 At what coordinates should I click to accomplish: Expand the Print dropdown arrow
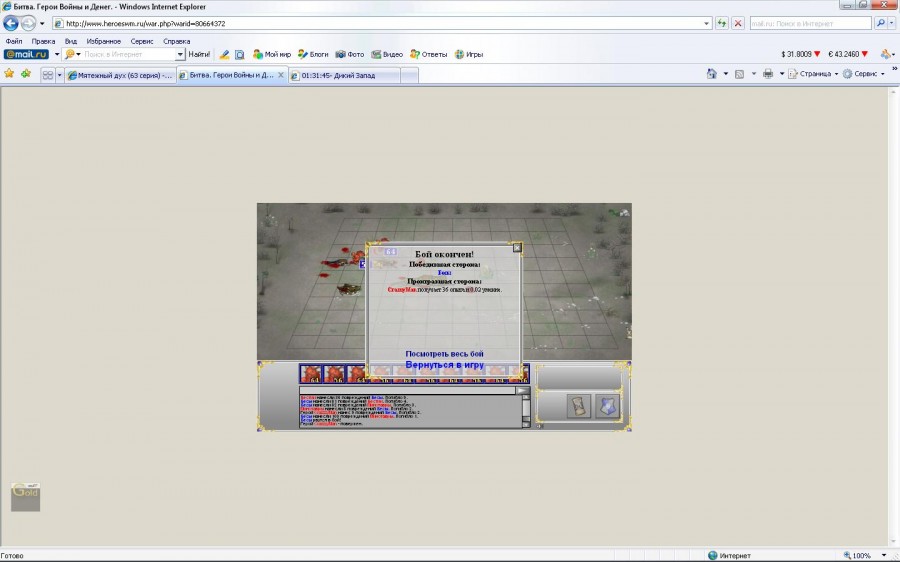pos(782,74)
